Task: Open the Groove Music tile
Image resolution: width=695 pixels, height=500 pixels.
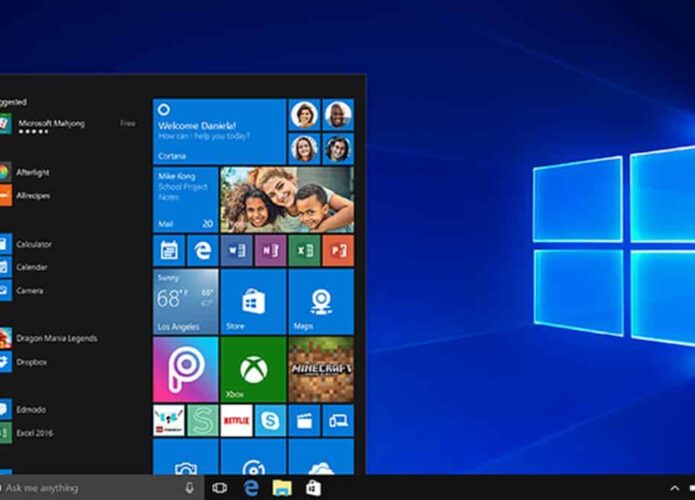Action: (x=253, y=457)
